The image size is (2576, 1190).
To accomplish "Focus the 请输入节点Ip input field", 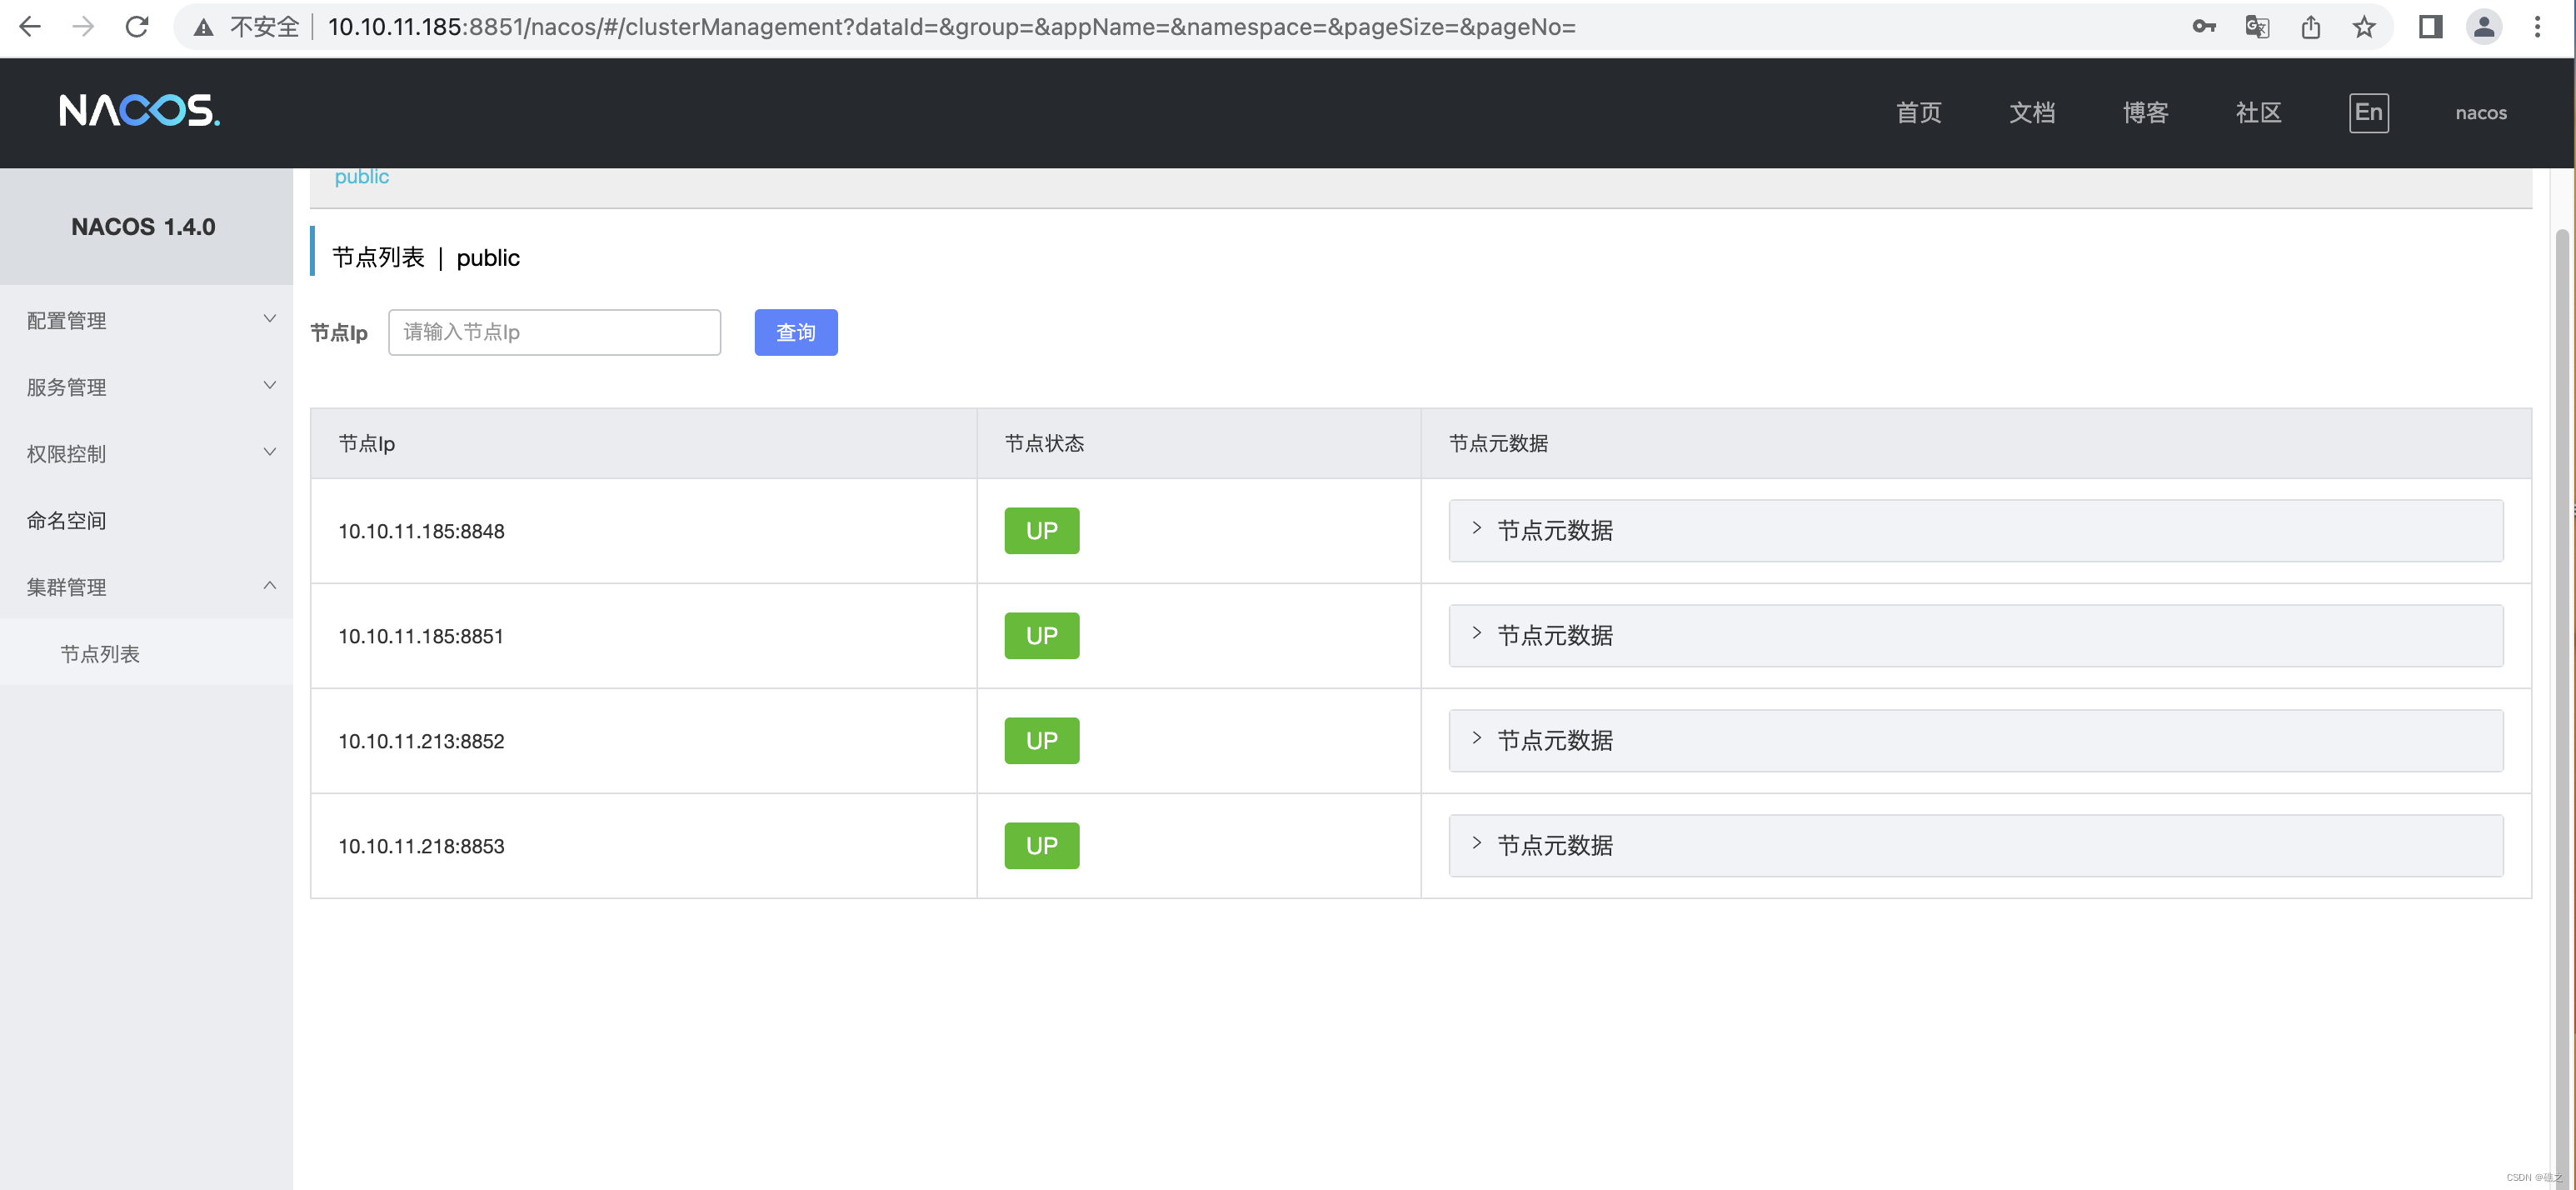I will (554, 332).
